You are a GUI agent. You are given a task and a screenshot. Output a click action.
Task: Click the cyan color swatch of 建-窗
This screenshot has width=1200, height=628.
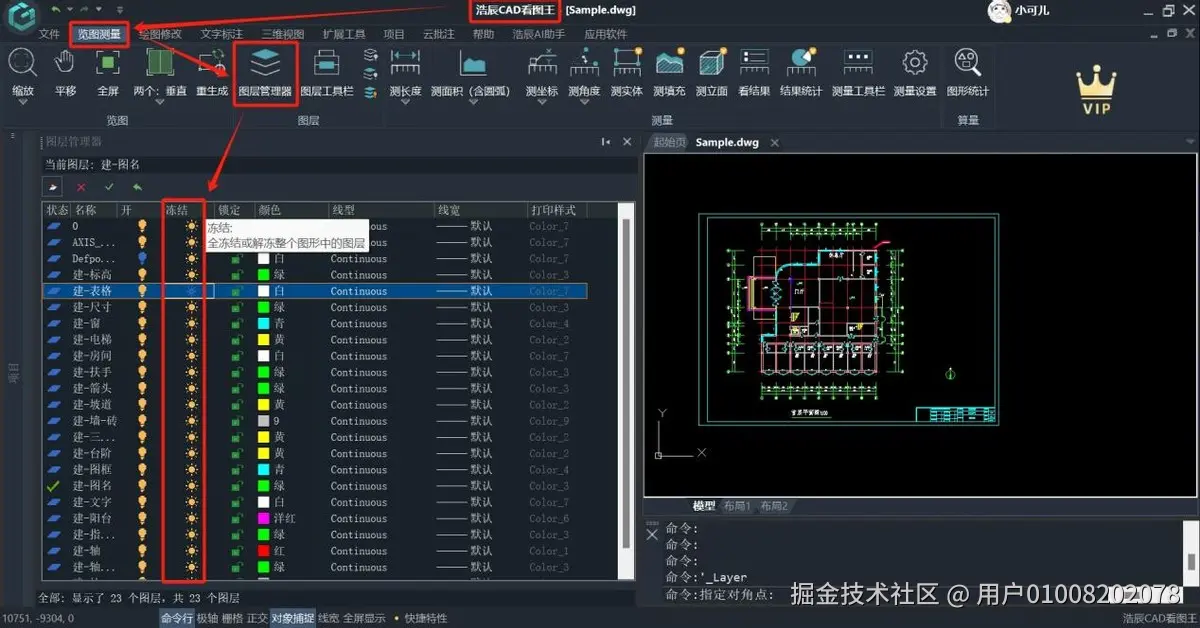(263, 323)
